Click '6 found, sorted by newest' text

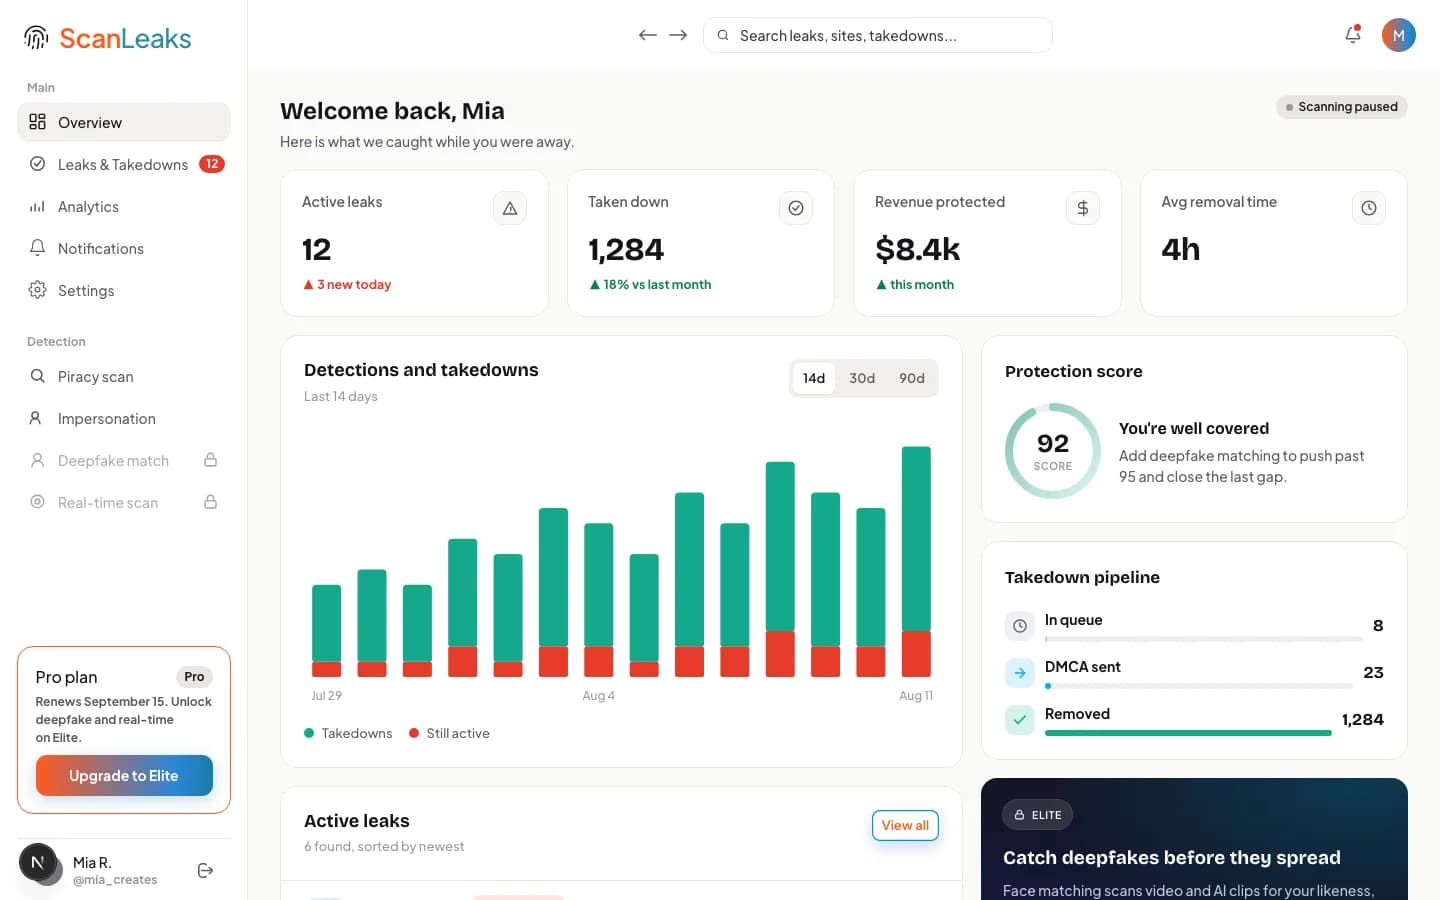[384, 846]
